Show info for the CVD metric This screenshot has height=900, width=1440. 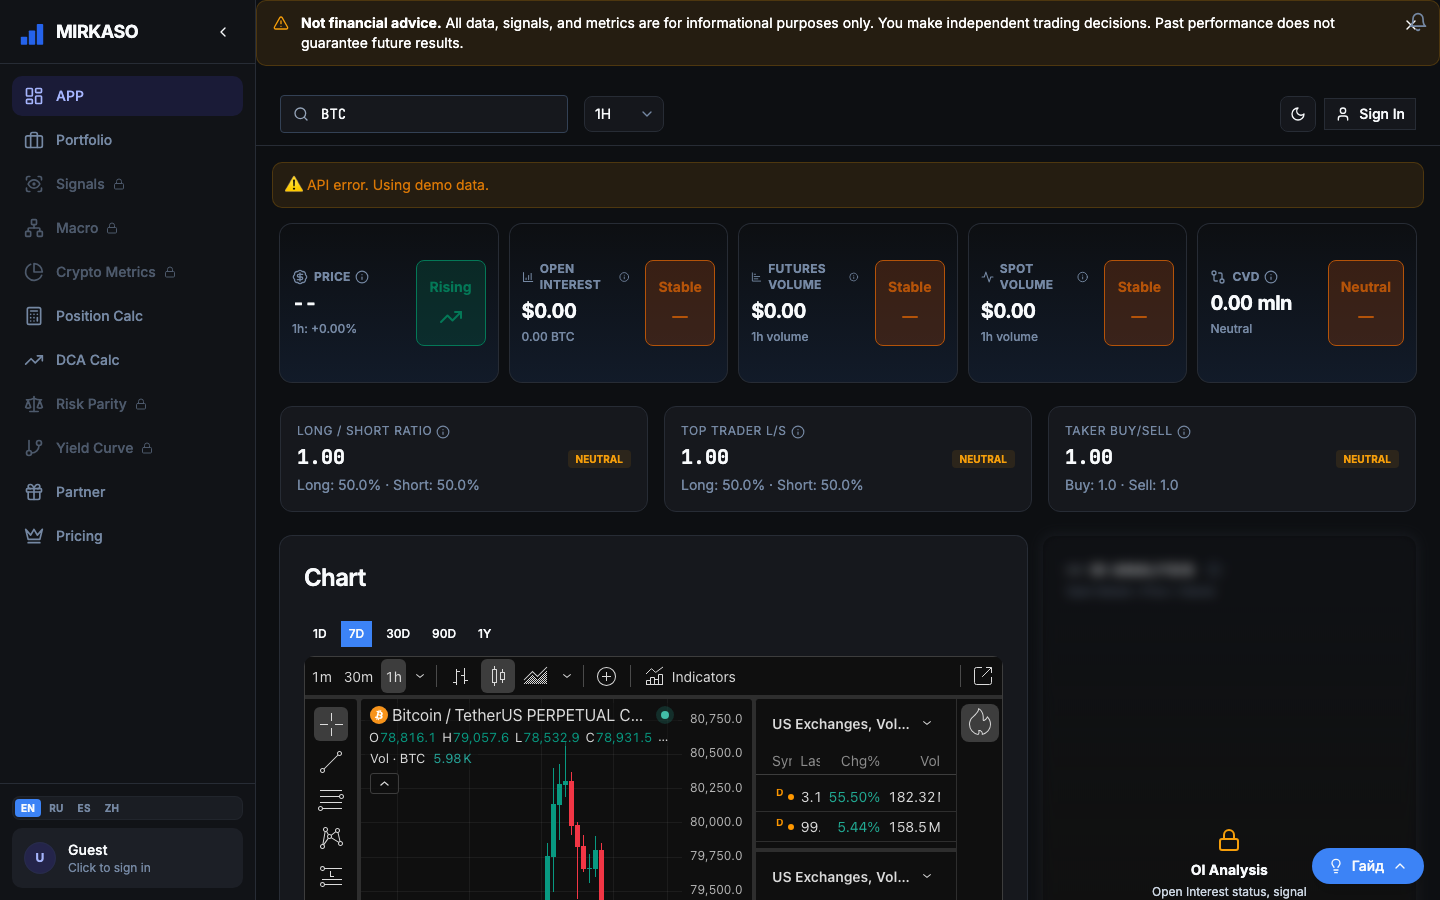point(1271,277)
